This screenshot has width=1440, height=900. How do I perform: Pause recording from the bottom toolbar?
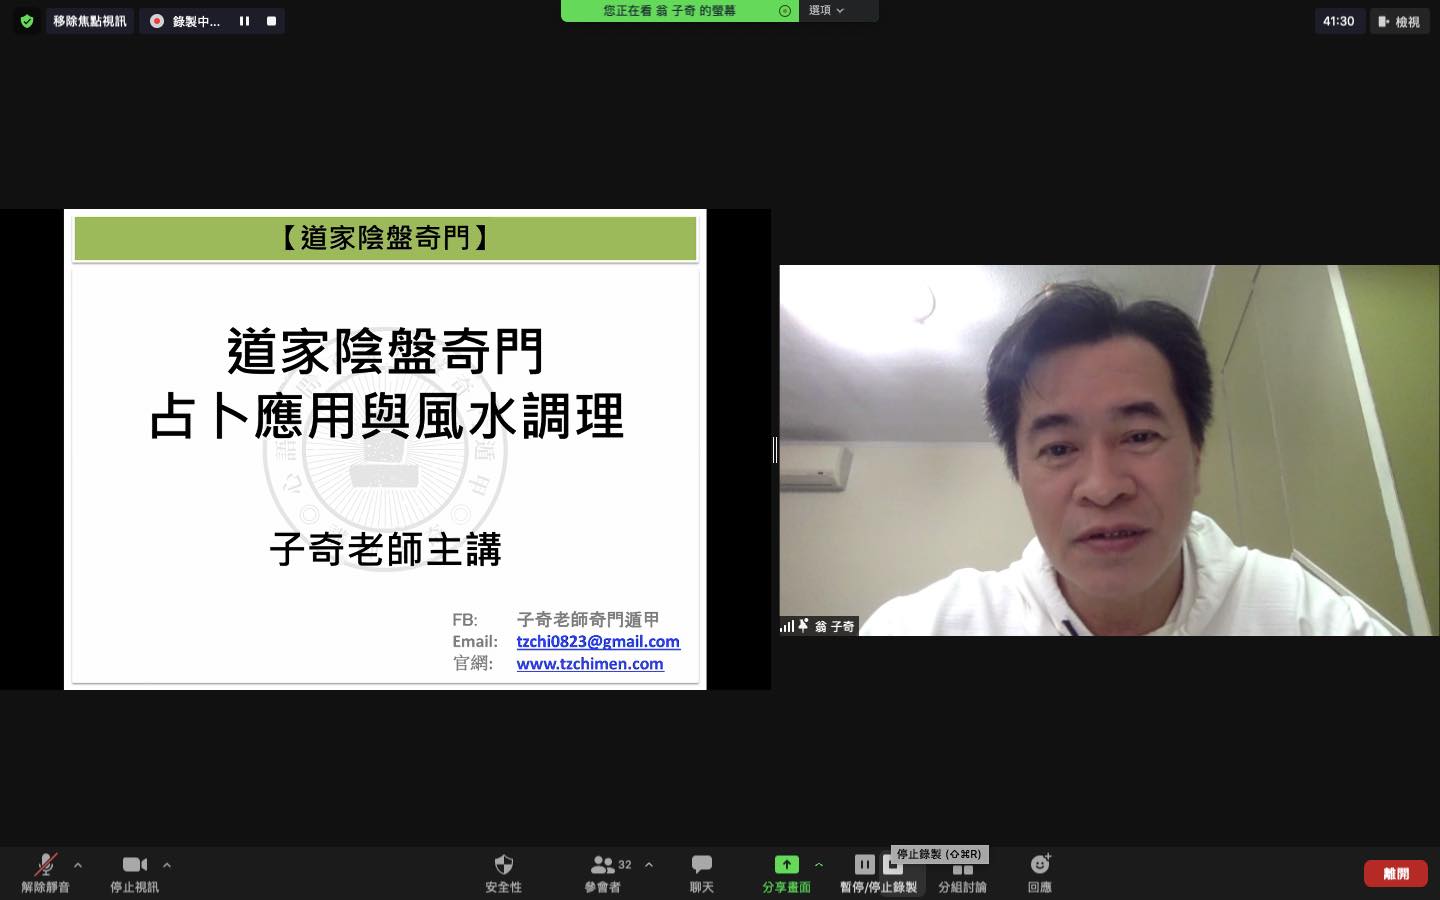point(864,865)
